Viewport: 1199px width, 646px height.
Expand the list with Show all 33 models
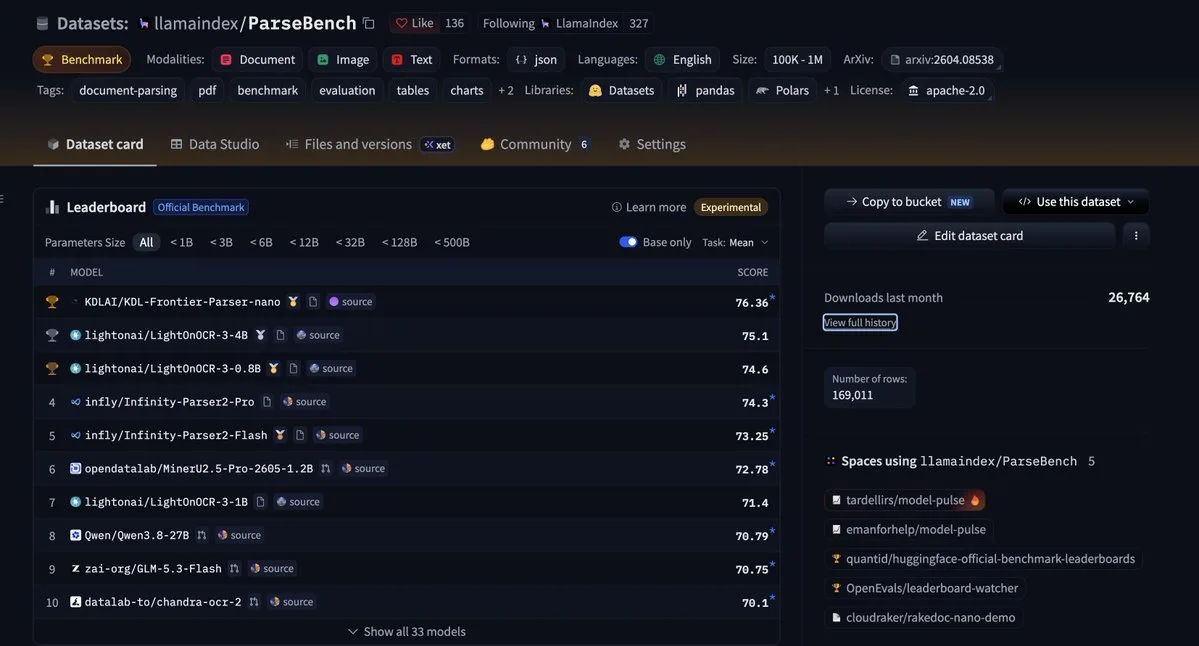pos(407,631)
